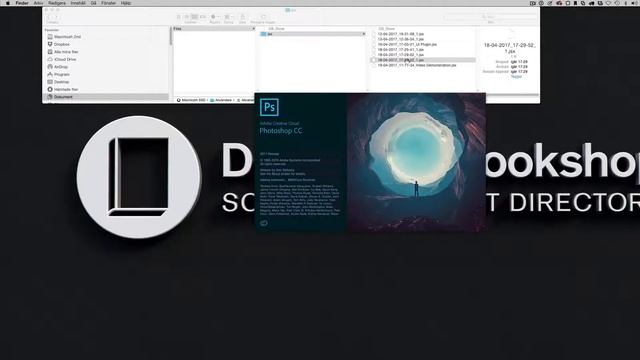Select Dokument in Finder sidebar
This screenshot has width=640, height=360.
pos(105,97)
